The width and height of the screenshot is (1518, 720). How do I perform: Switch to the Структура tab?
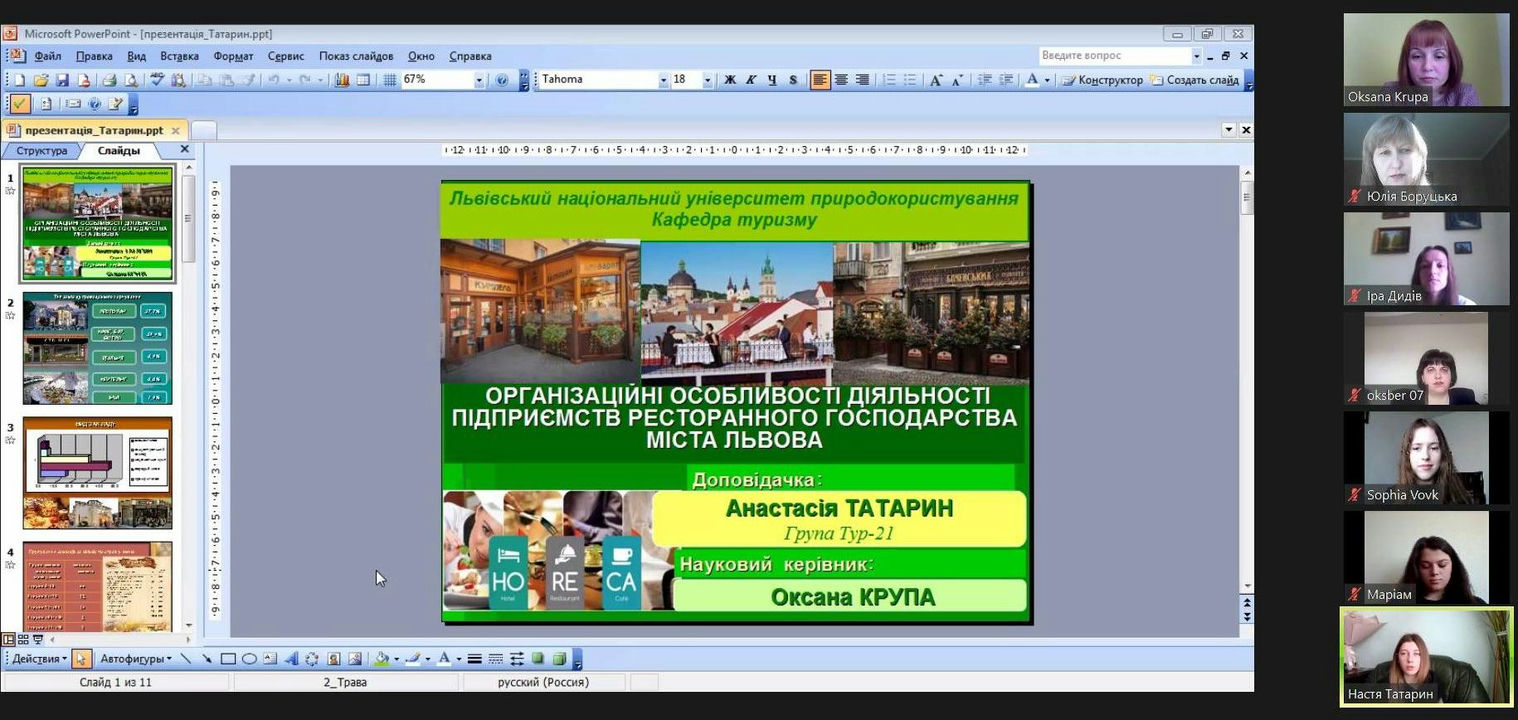[42, 151]
